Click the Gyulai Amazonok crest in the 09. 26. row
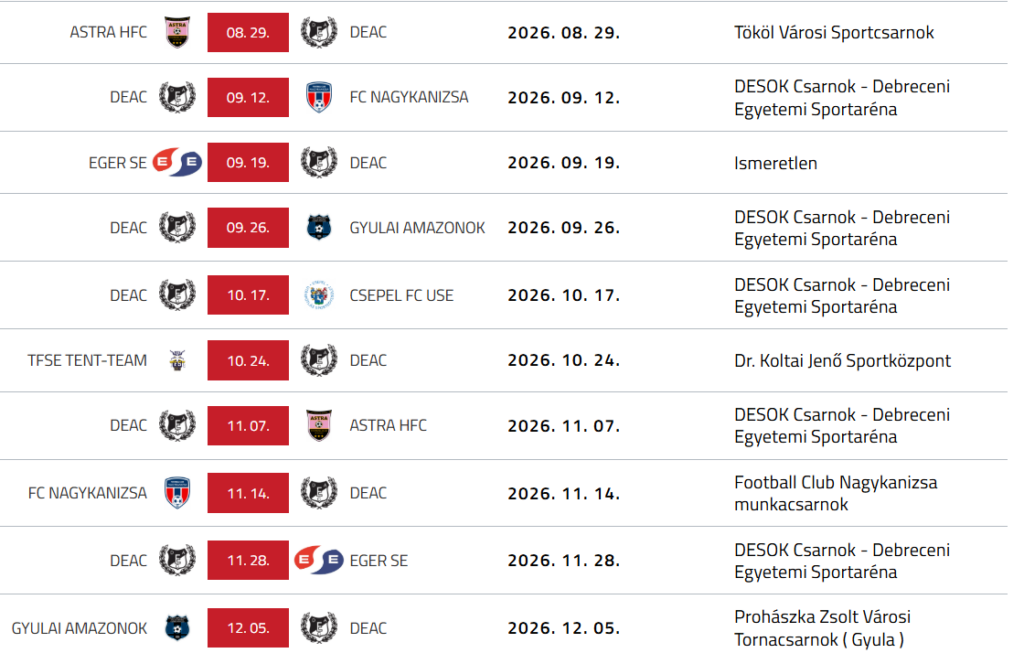 (x=319, y=227)
